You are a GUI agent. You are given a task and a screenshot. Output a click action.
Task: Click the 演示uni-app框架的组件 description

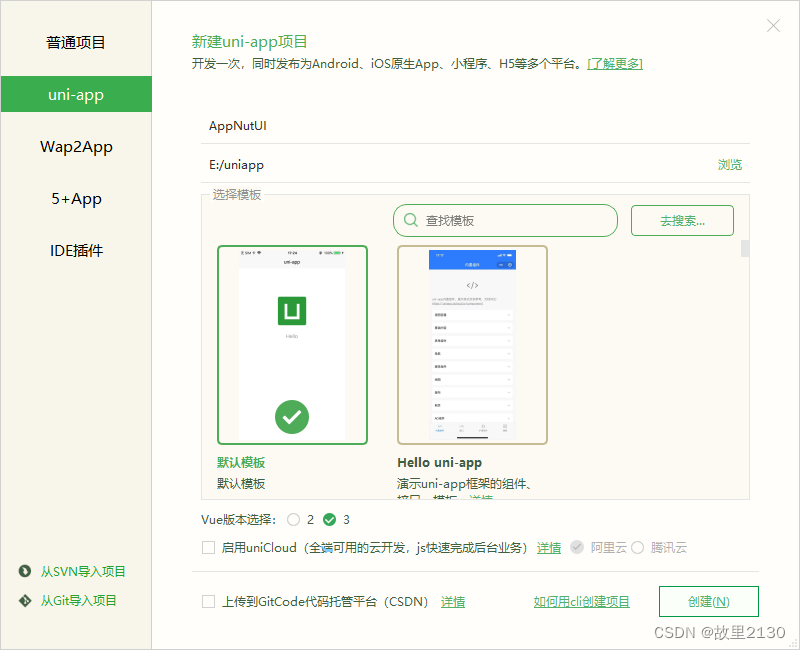464,483
